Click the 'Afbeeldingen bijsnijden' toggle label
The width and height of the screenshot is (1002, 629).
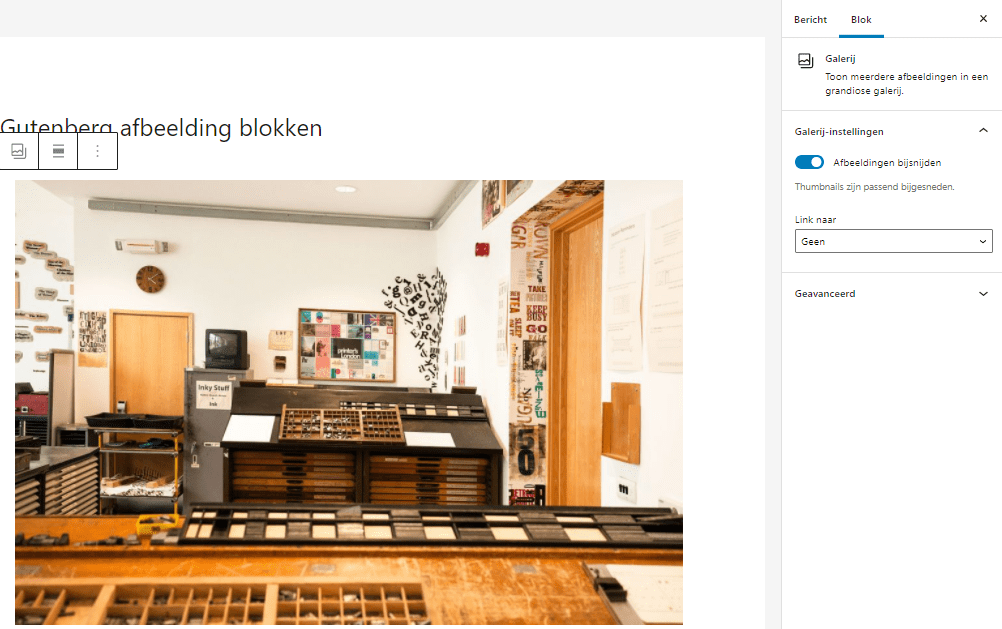click(x=887, y=162)
